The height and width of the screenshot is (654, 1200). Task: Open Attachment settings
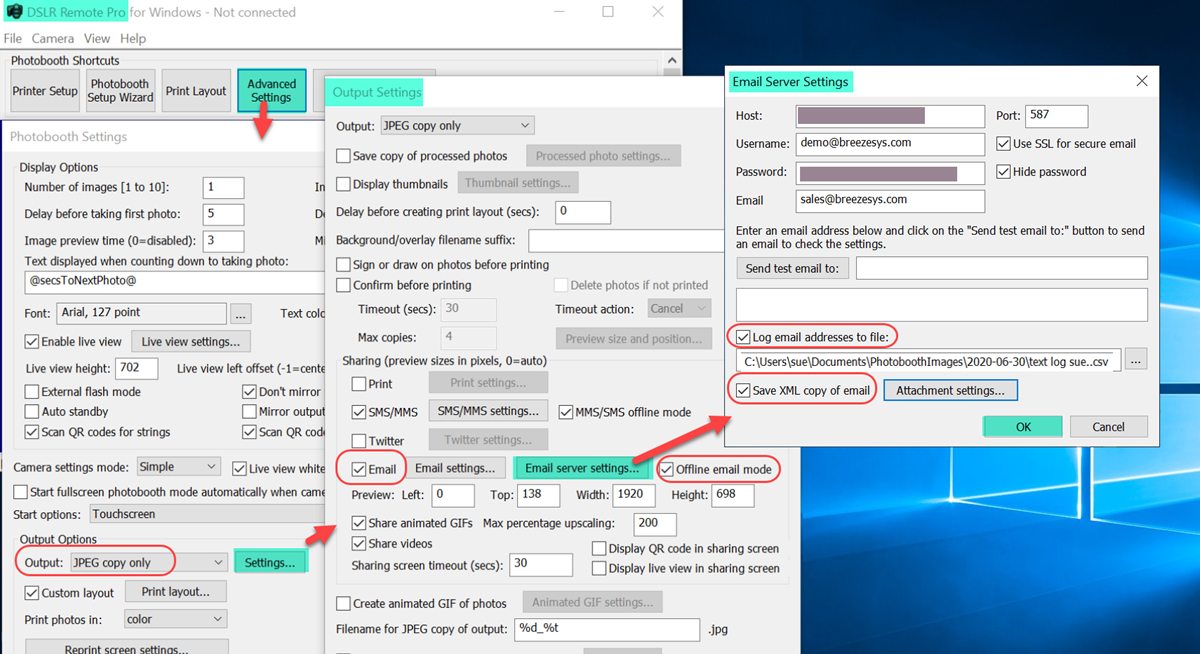[x=951, y=390]
